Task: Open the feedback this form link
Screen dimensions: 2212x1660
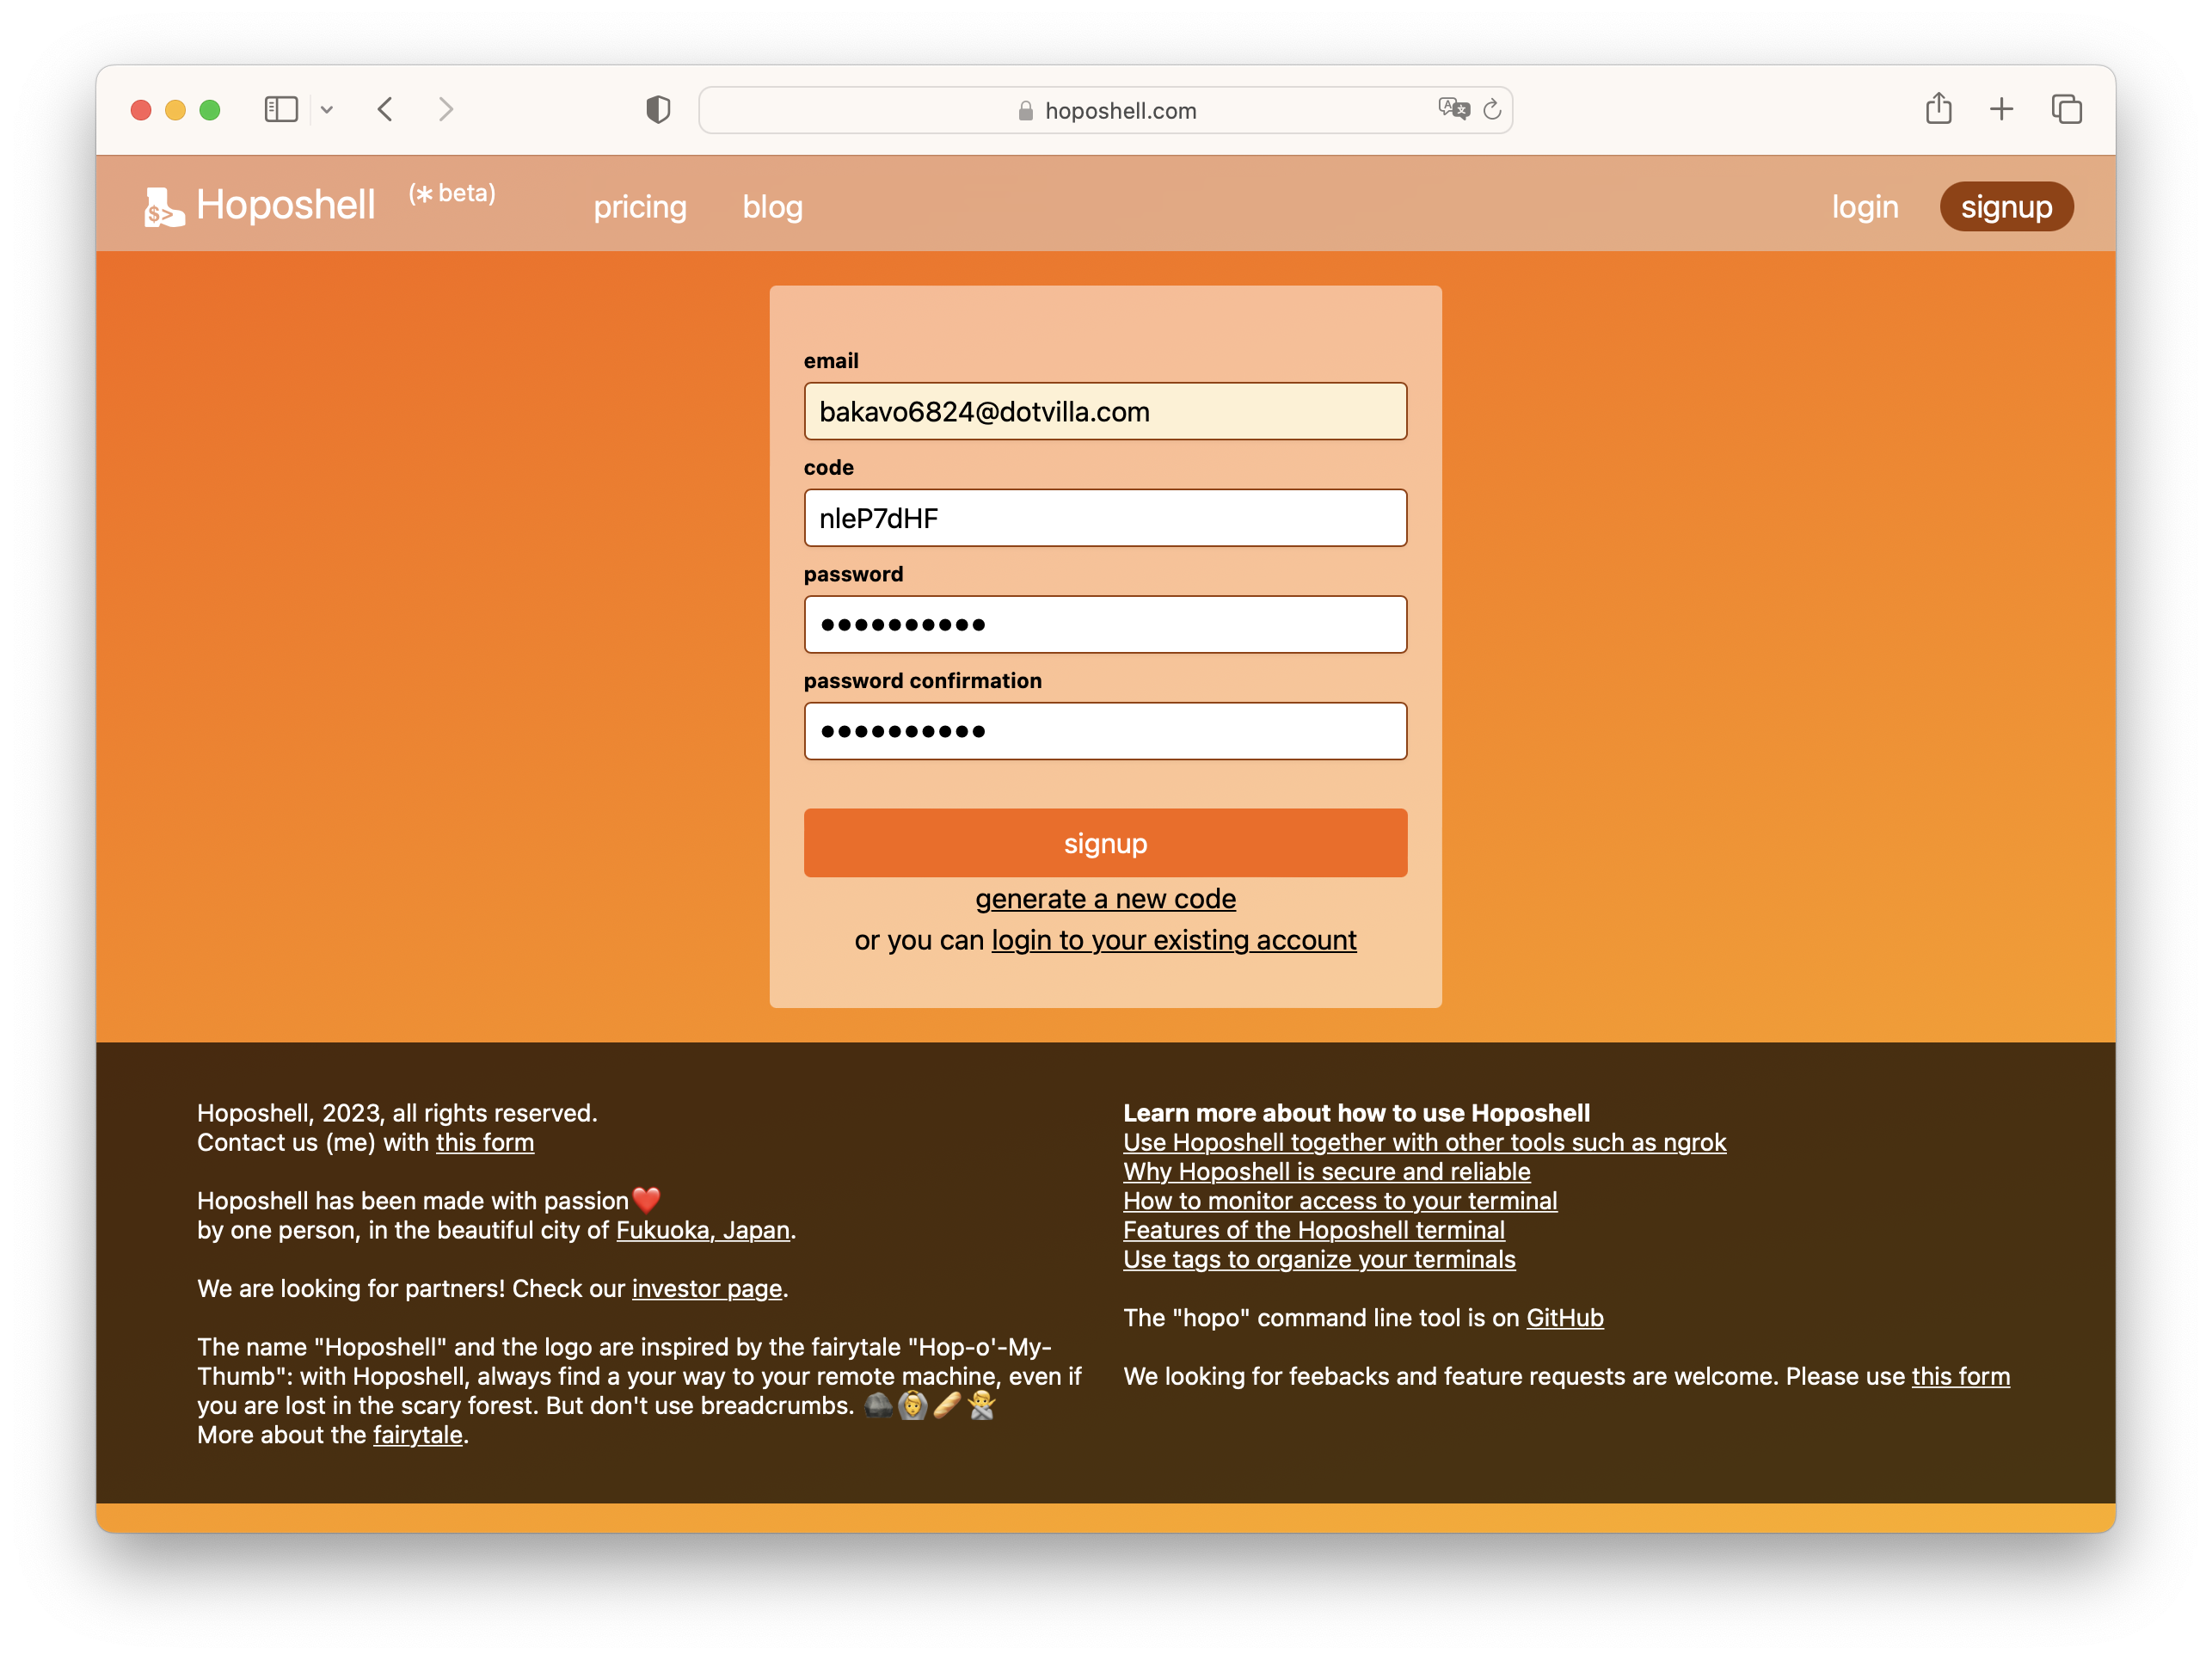Action: coord(1960,1376)
